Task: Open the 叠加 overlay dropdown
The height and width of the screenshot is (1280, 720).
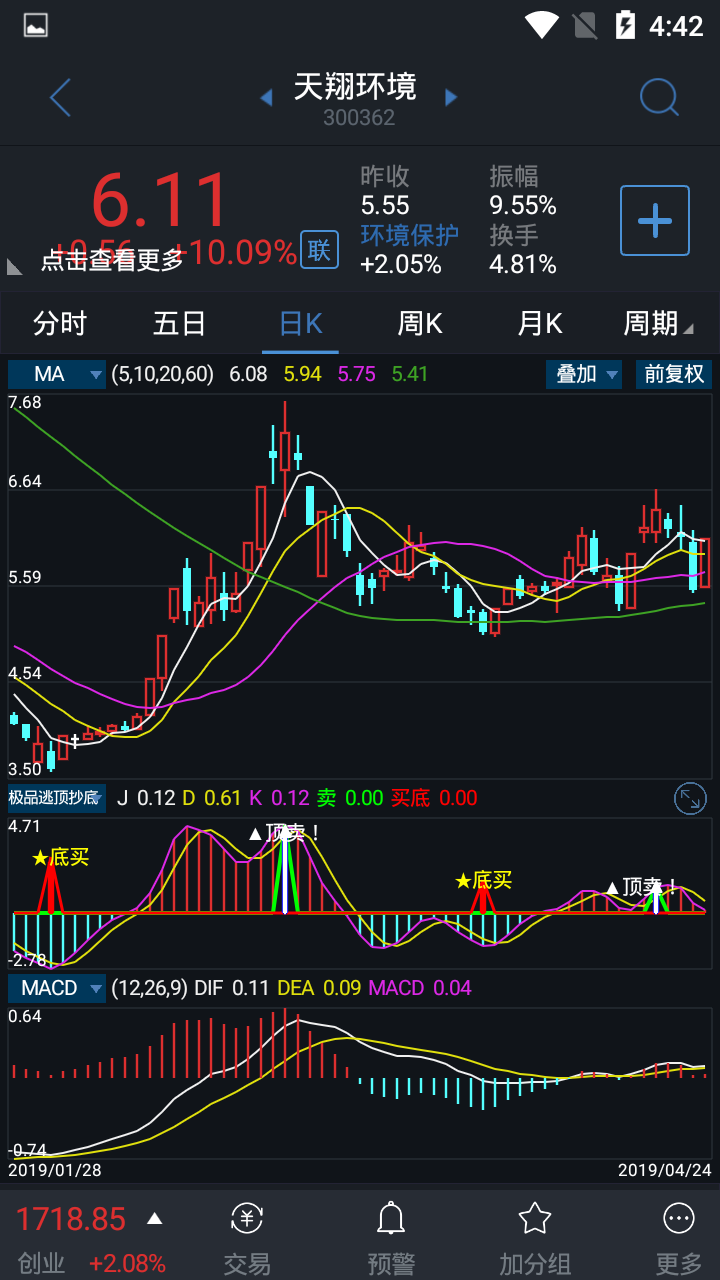Action: click(585, 374)
